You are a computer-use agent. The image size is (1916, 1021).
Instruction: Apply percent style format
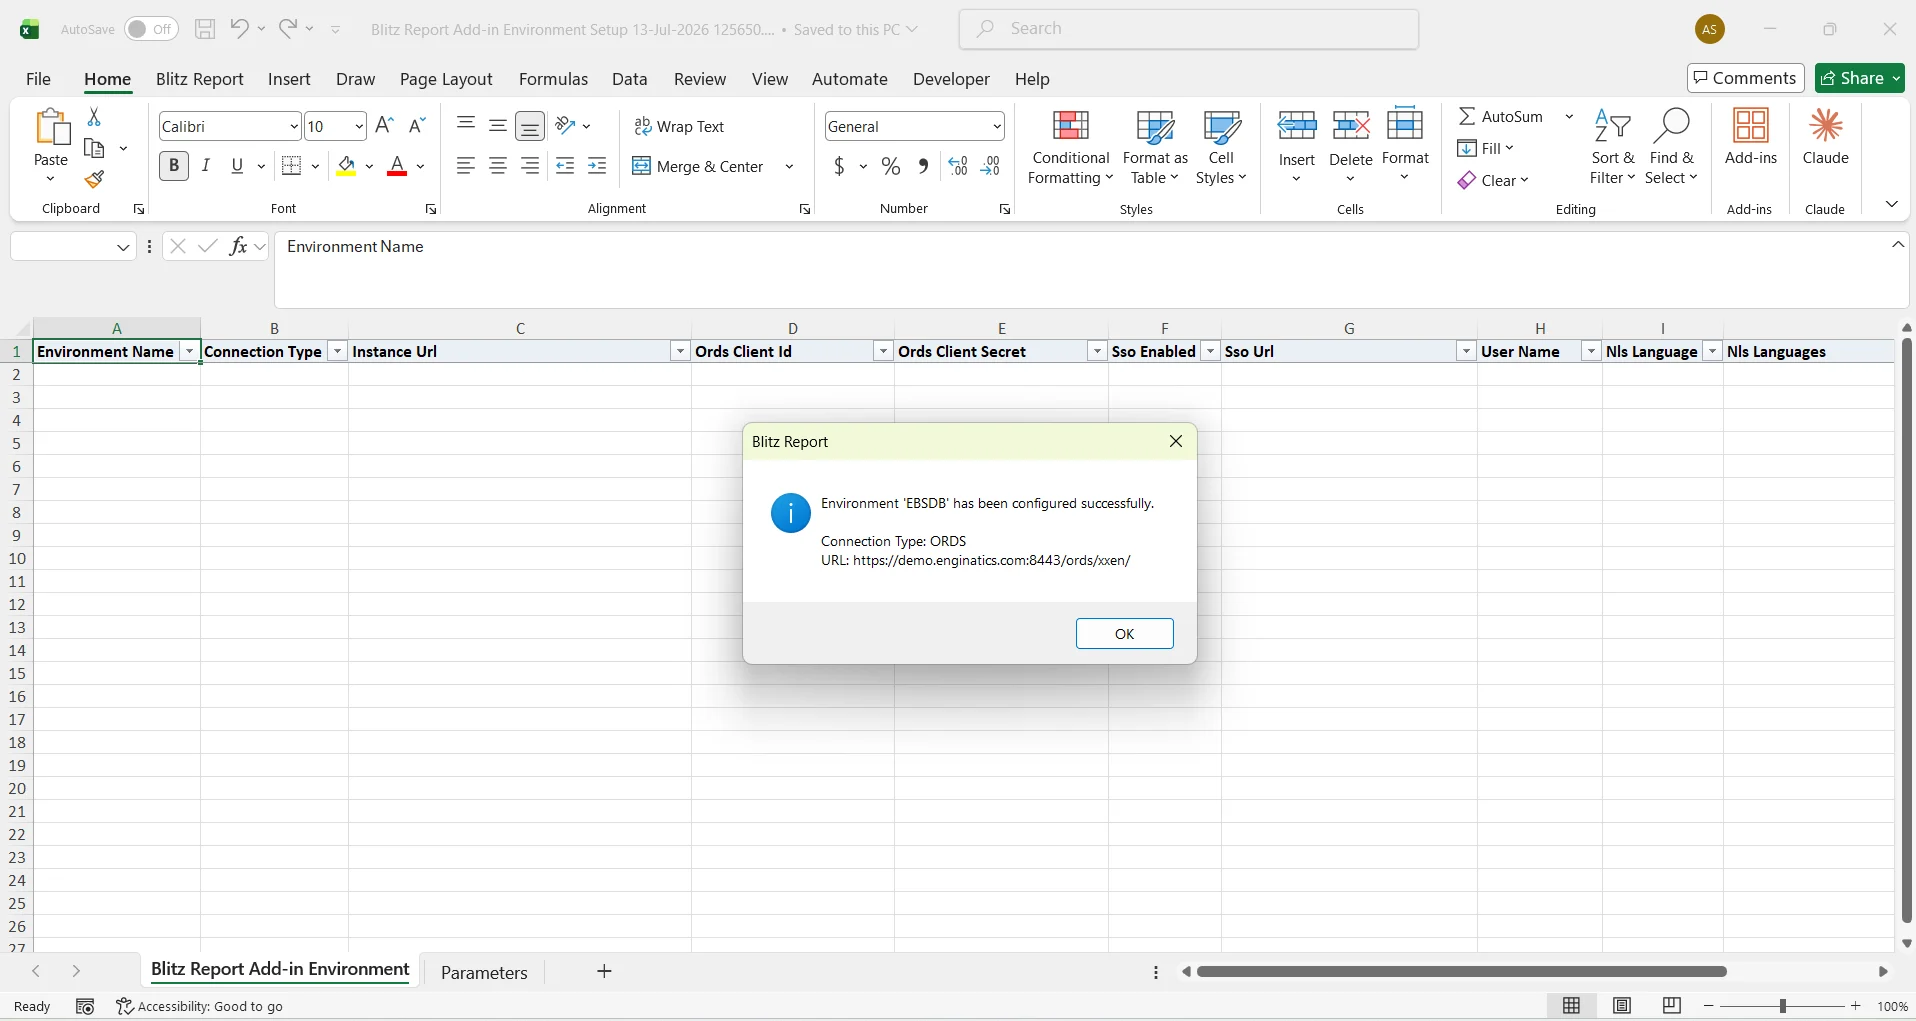click(891, 166)
